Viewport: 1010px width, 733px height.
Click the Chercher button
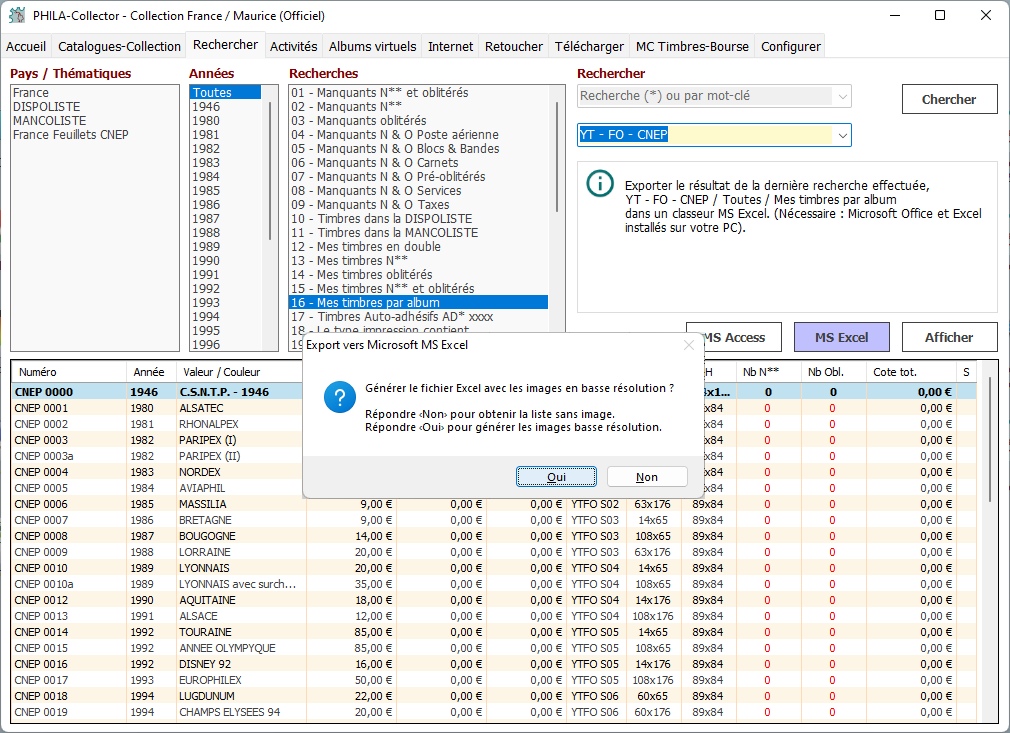[x=948, y=99]
